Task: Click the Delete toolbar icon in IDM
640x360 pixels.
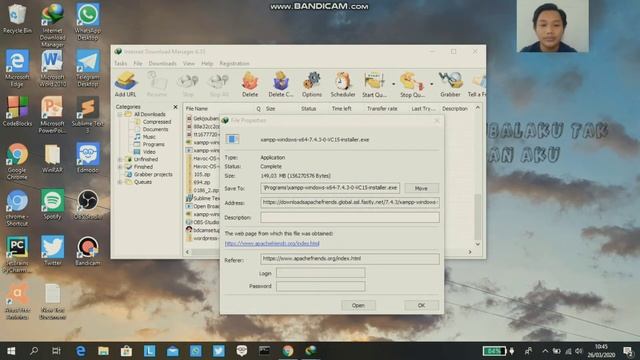Action: (x=250, y=84)
